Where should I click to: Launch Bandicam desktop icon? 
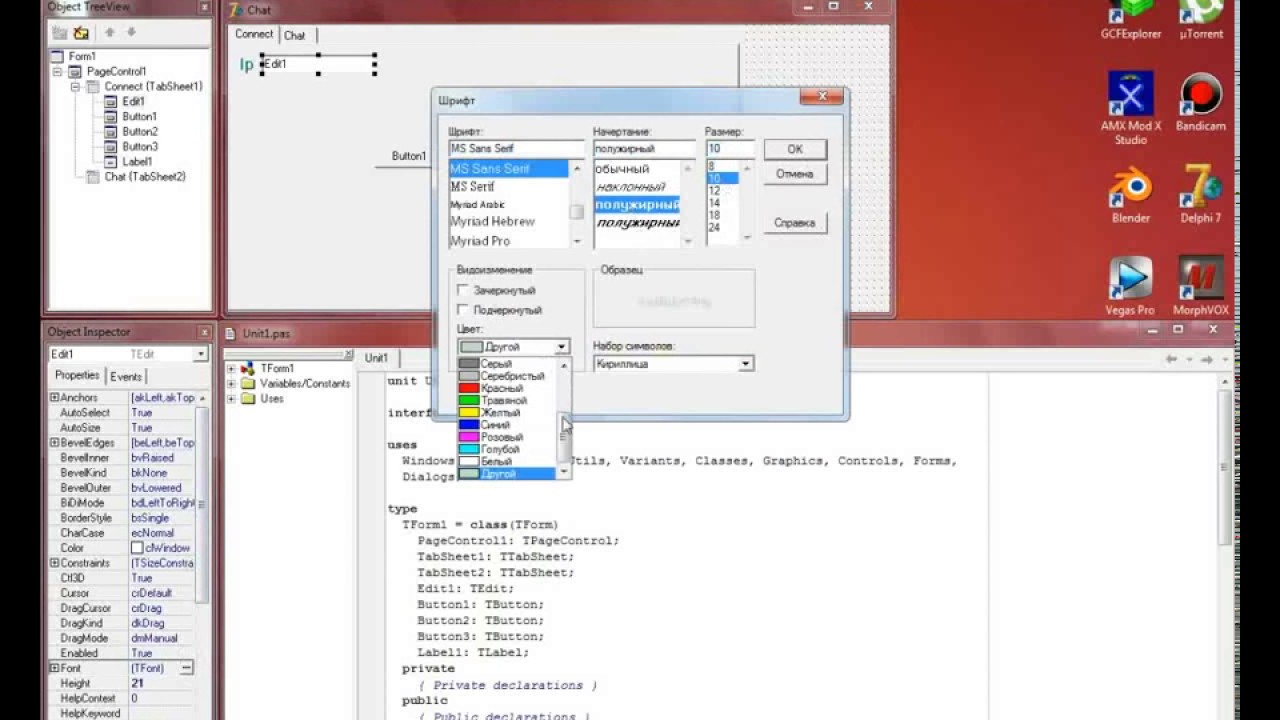pyautogui.click(x=1201, y=102)
